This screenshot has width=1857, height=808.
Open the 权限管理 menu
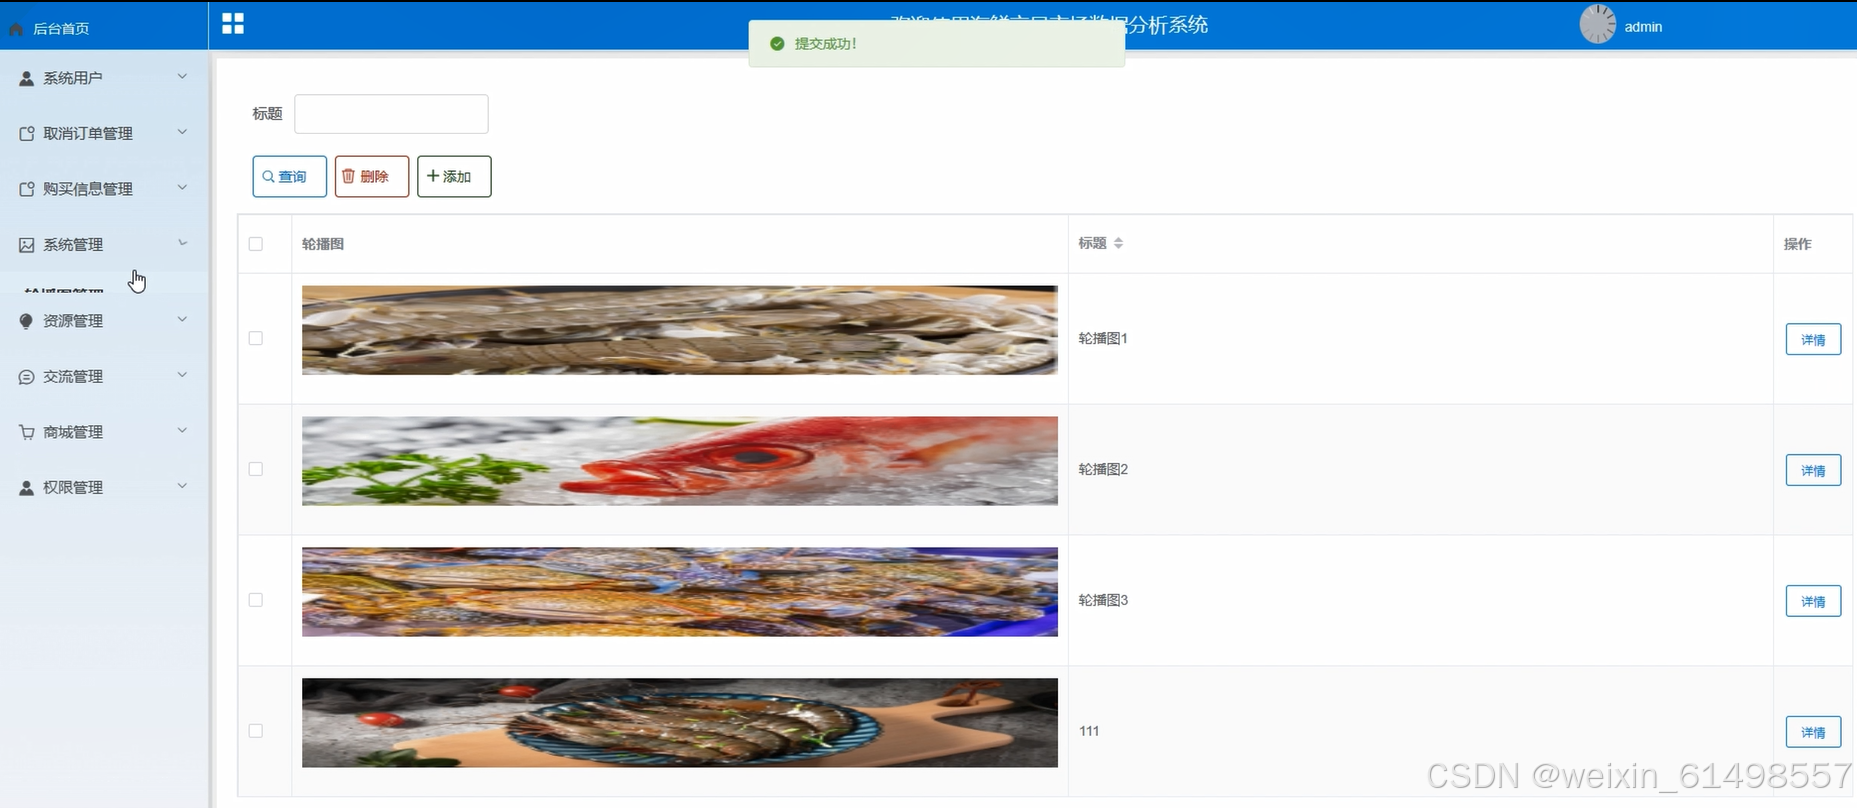pyautogui.click(x=104, y=488)
